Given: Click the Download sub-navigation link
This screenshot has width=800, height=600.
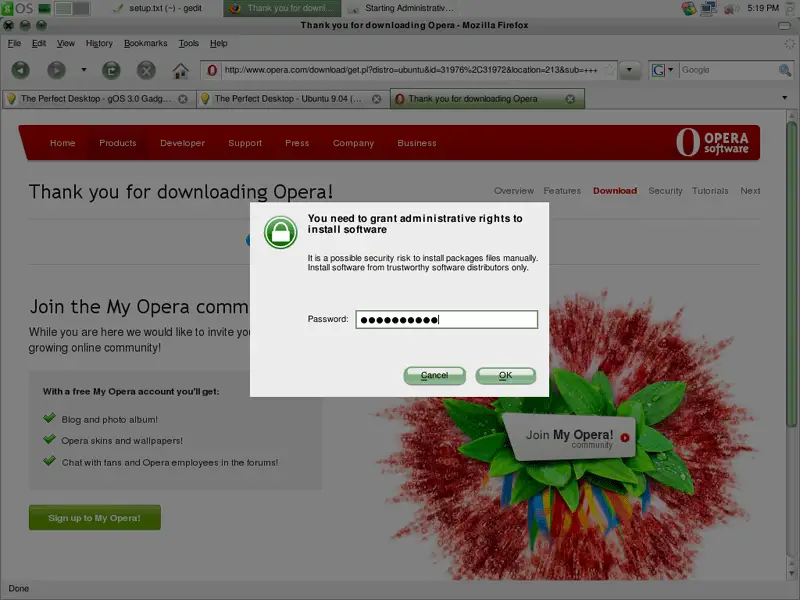Looking at the screenshot, I should click(615, 191).
